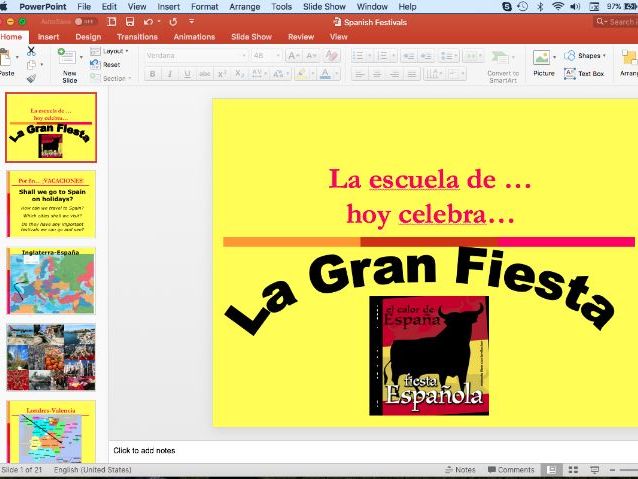Select the Inglaterra-España slide thumbnail

pyautogui.click(x=51, y=280)
